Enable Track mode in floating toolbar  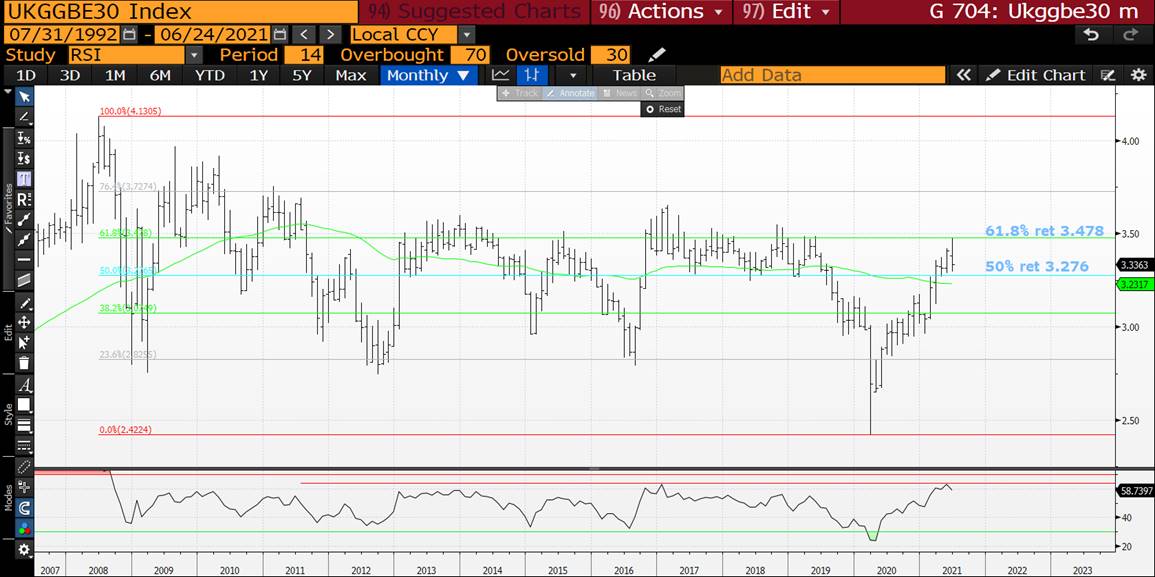[520, 93]
